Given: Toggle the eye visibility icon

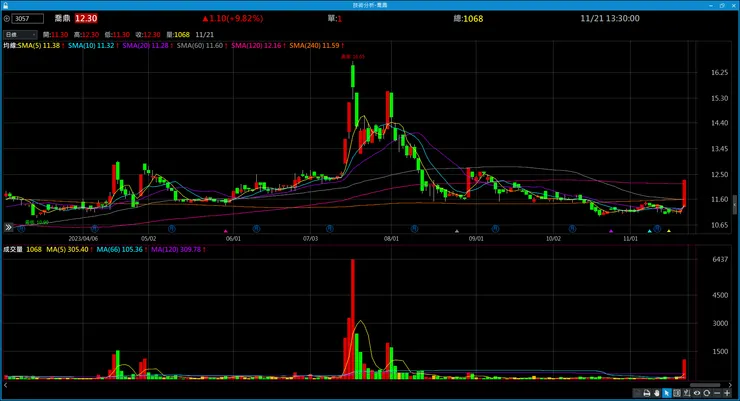Looking at the screenshot, I should [x=697, y=393].
